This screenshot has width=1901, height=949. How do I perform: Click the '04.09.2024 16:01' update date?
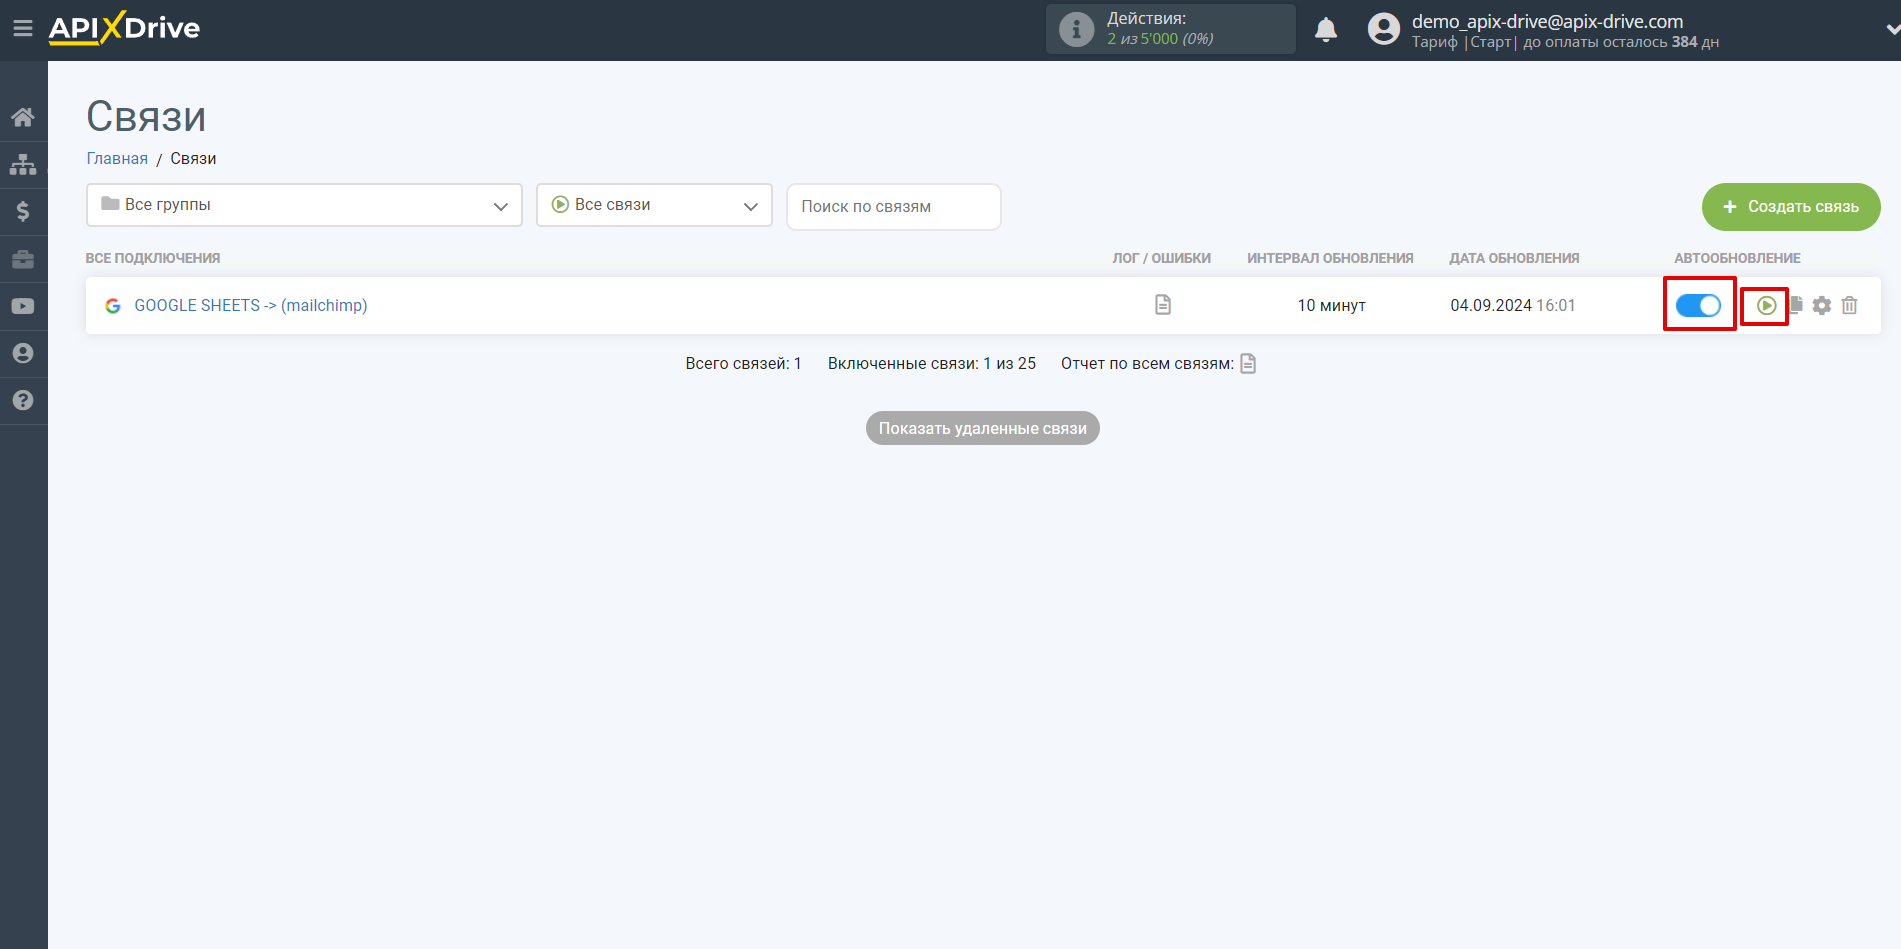click(x=1513, y=305)
